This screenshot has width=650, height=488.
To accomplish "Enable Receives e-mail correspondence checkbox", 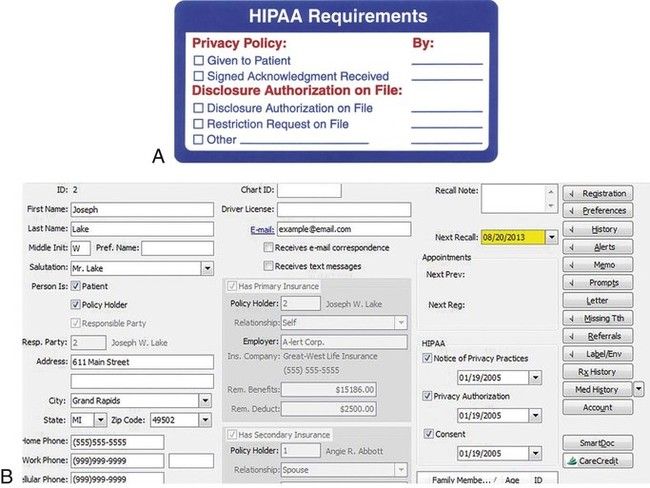I will [268, 247].
